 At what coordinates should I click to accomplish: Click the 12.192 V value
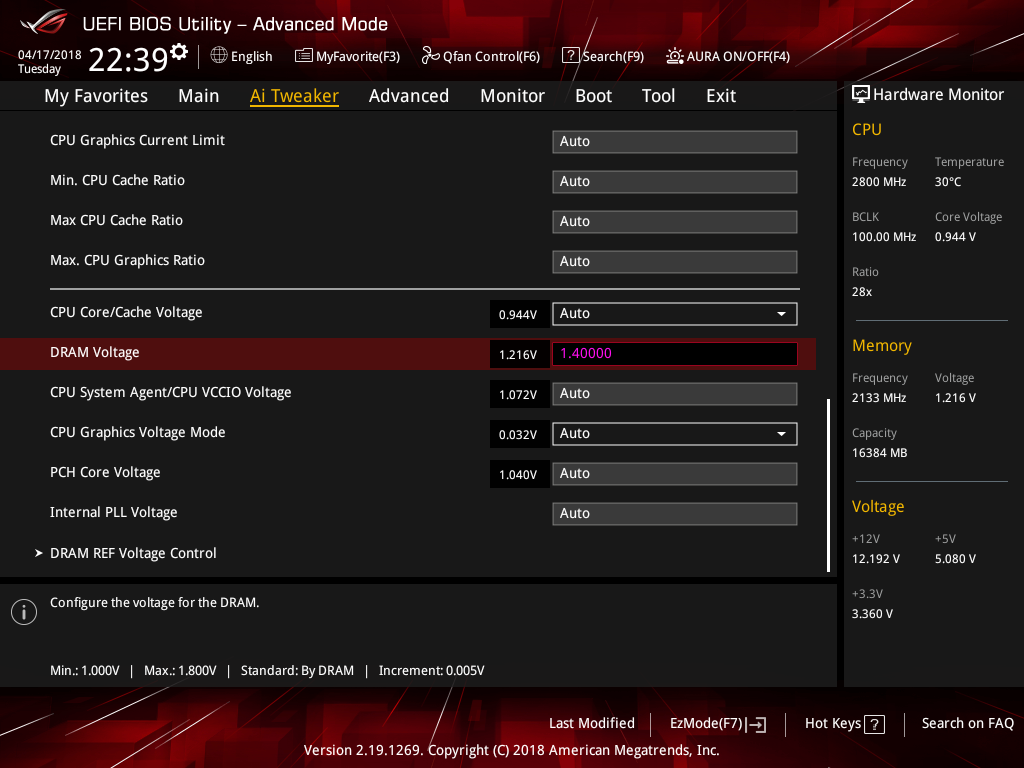point(876,559)
